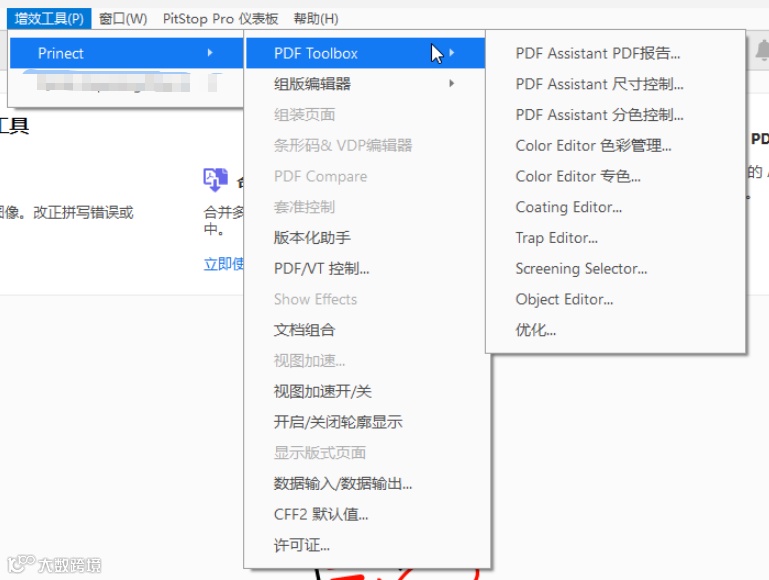Launch Color Editor 色彩管理...
The image size is (769, 580).
615,146
